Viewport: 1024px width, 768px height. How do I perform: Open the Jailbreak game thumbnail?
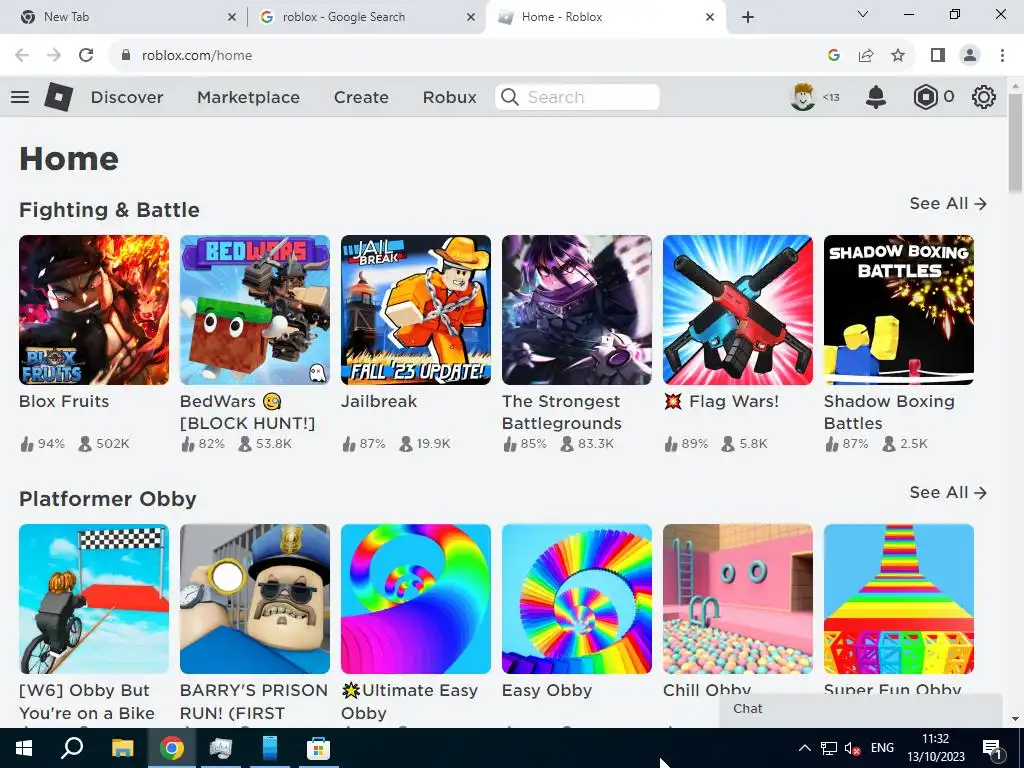point(416,310)
